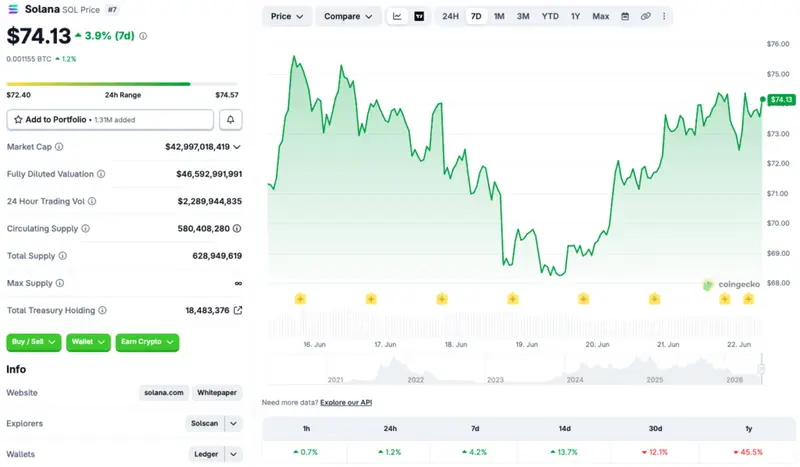
Task: Click the news marker above 17. Jun
Action: click(x=371, y=299)
